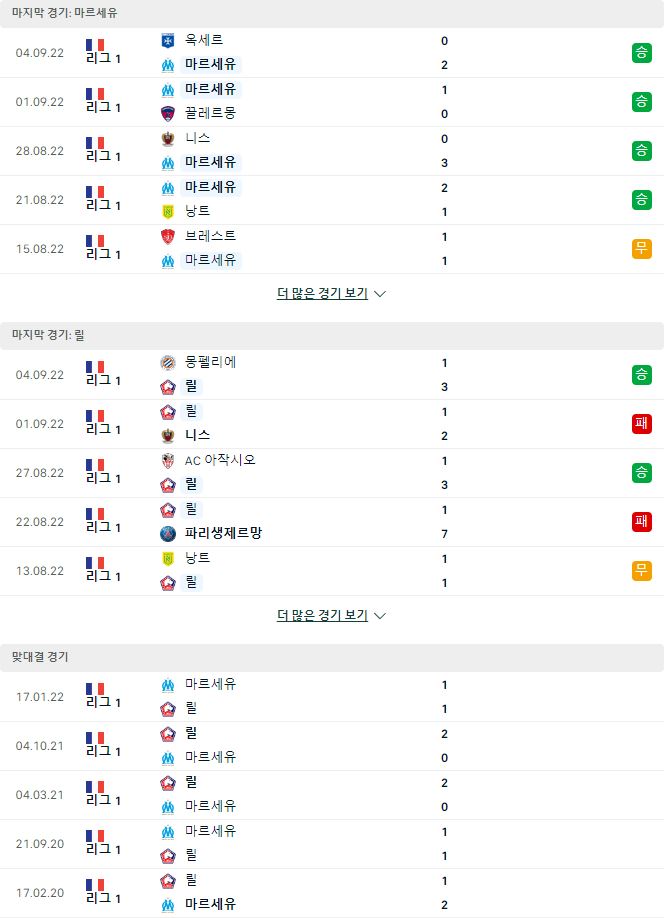Screen dimensions: 665x918
Task: Open the 마지막 경기: 릴 section header
Action: tap(332, 335)
